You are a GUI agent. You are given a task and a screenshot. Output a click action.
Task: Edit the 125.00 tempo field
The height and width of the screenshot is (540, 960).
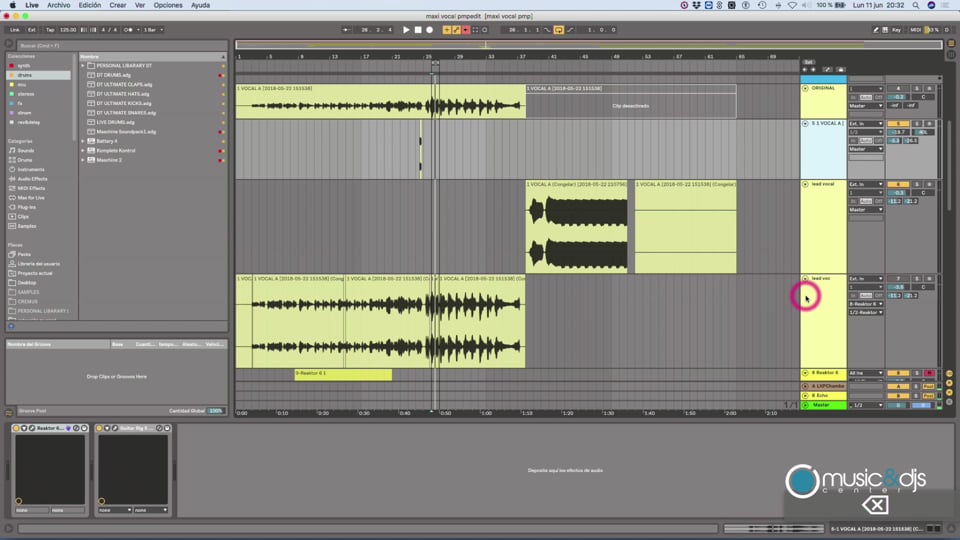68,29
